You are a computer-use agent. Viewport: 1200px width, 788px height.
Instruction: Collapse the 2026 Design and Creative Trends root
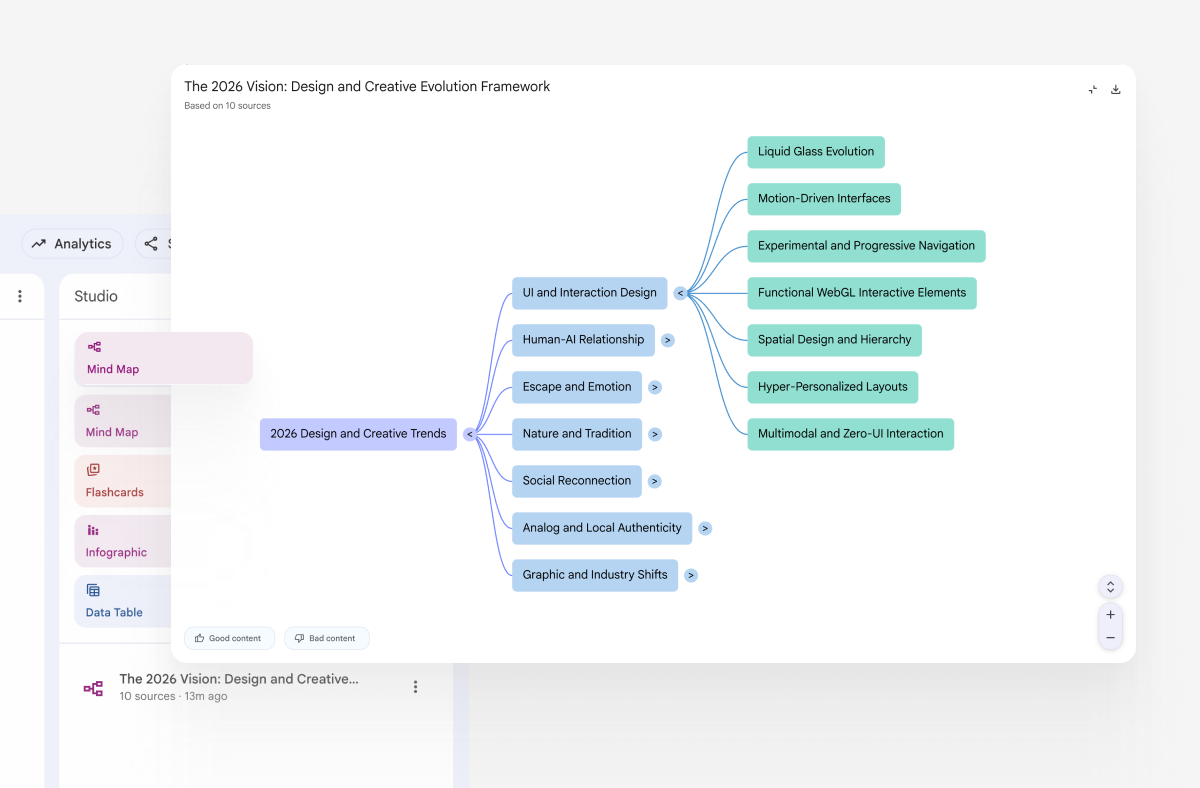469,434
